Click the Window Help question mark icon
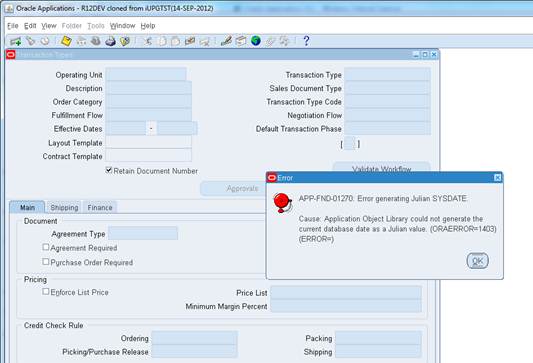533x363 pixels. coord(306,41)
